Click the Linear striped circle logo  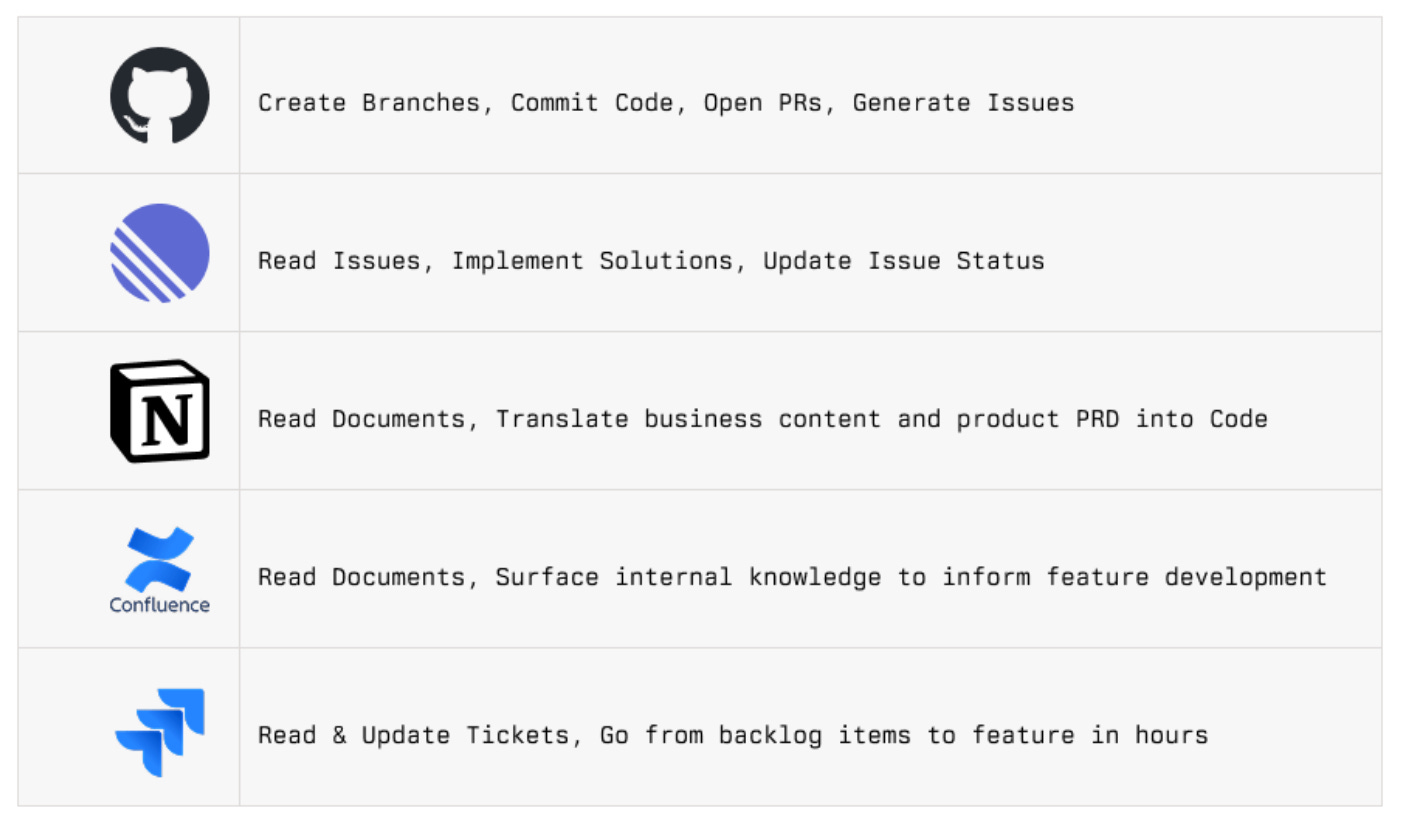pos(160,253)
